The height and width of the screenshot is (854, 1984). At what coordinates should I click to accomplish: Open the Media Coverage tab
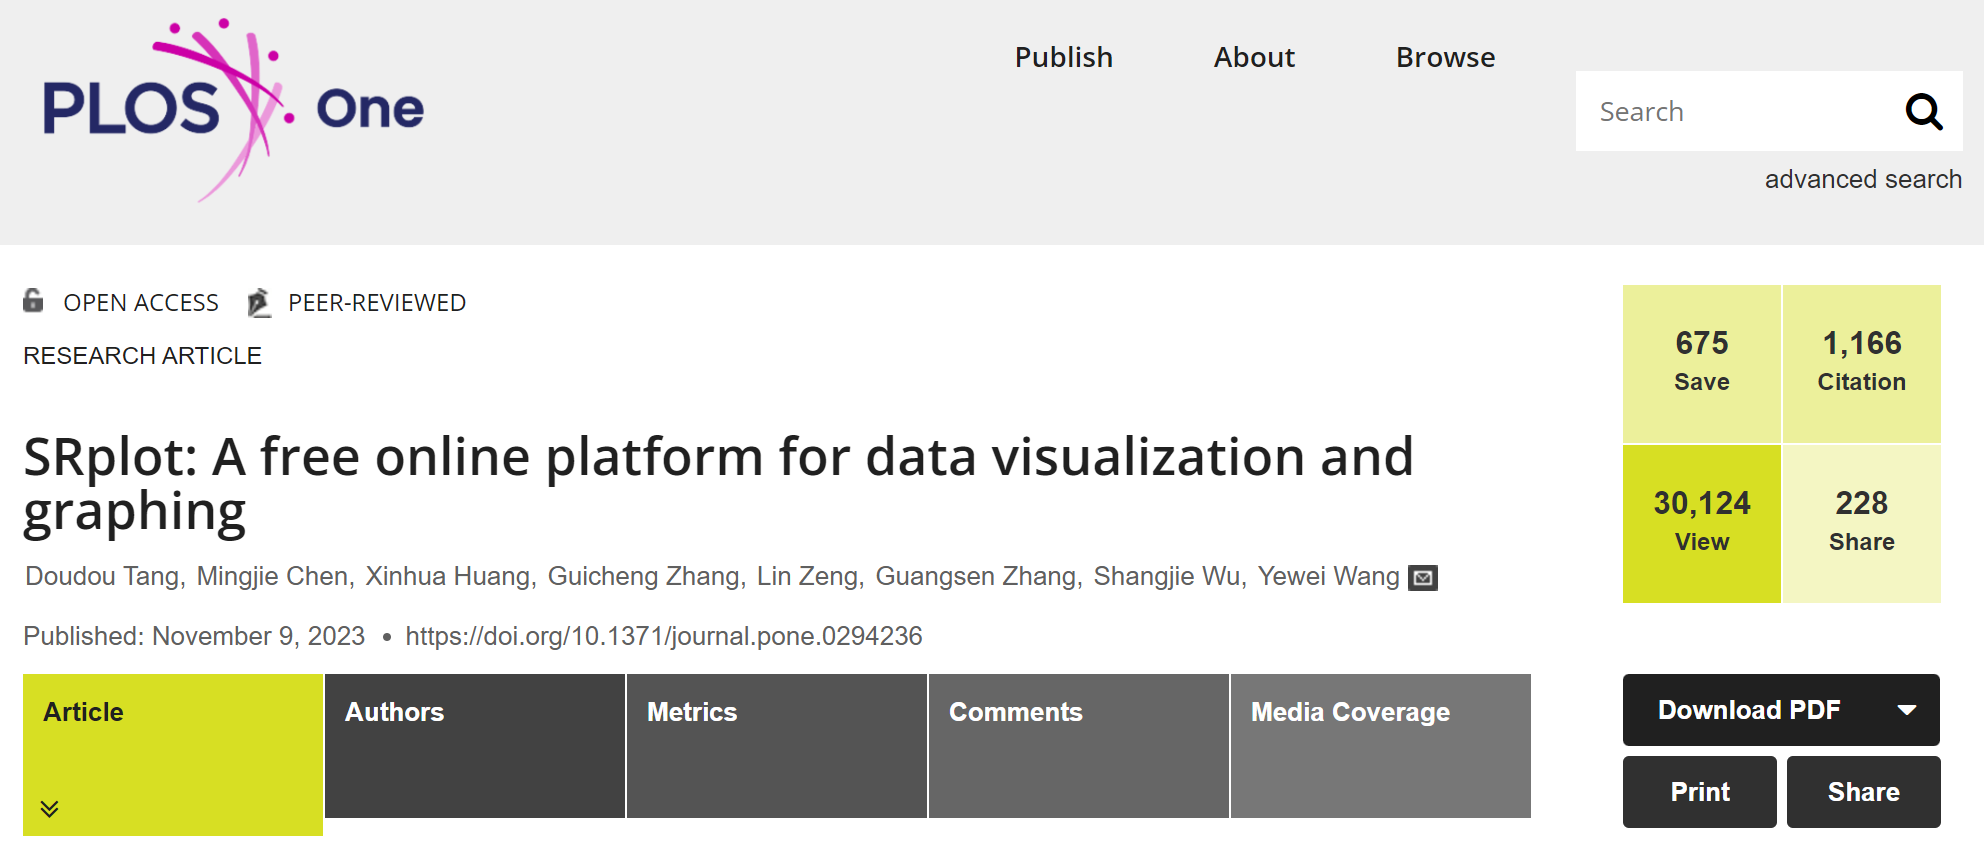pyautogui.click(x=1381, y=746)
